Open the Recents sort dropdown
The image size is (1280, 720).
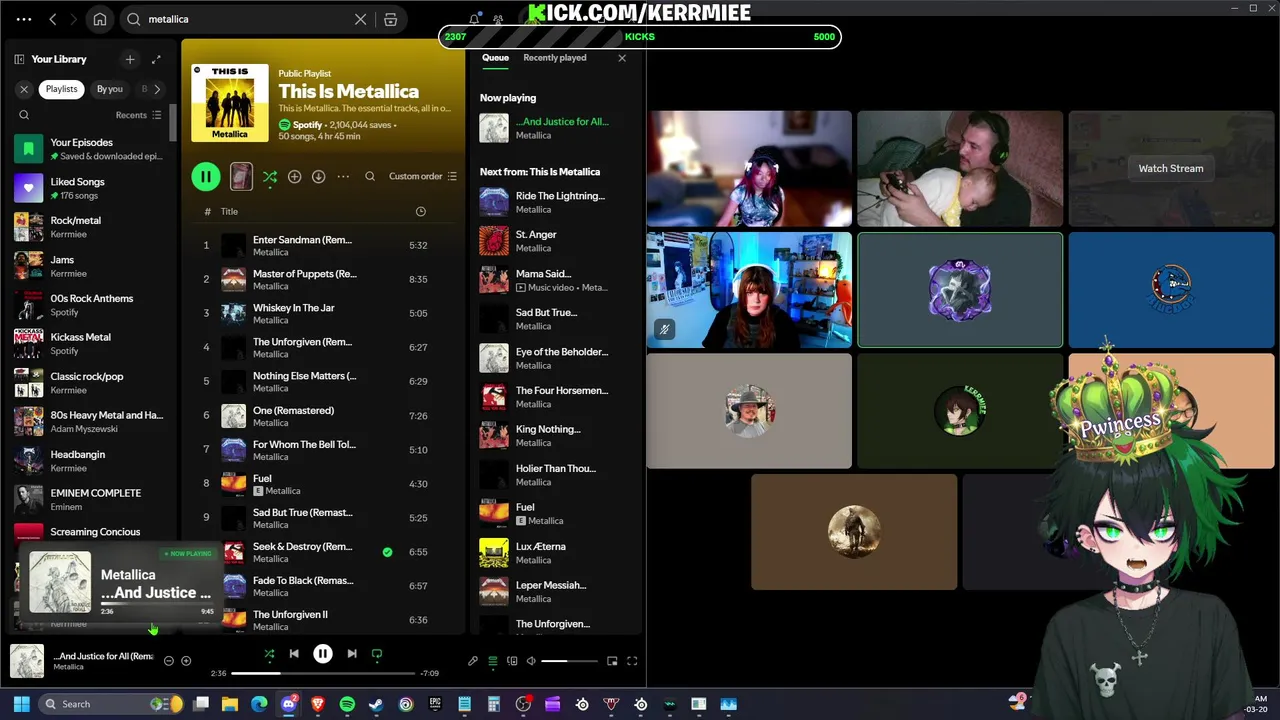point(138,115)
